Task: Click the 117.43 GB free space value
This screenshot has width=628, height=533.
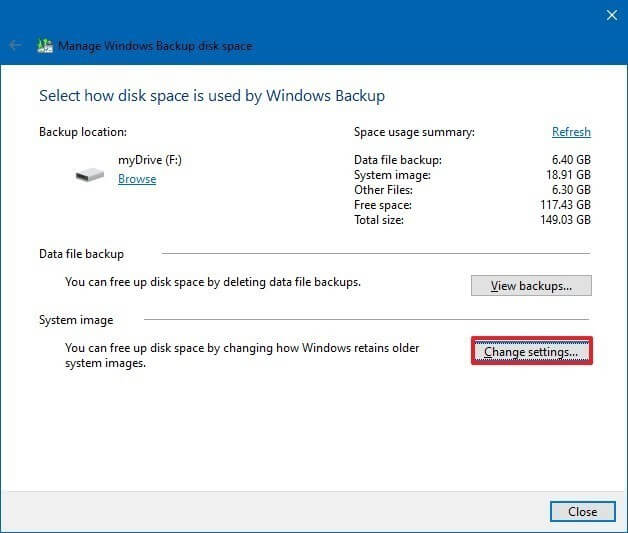Action: tap(566, 205)
